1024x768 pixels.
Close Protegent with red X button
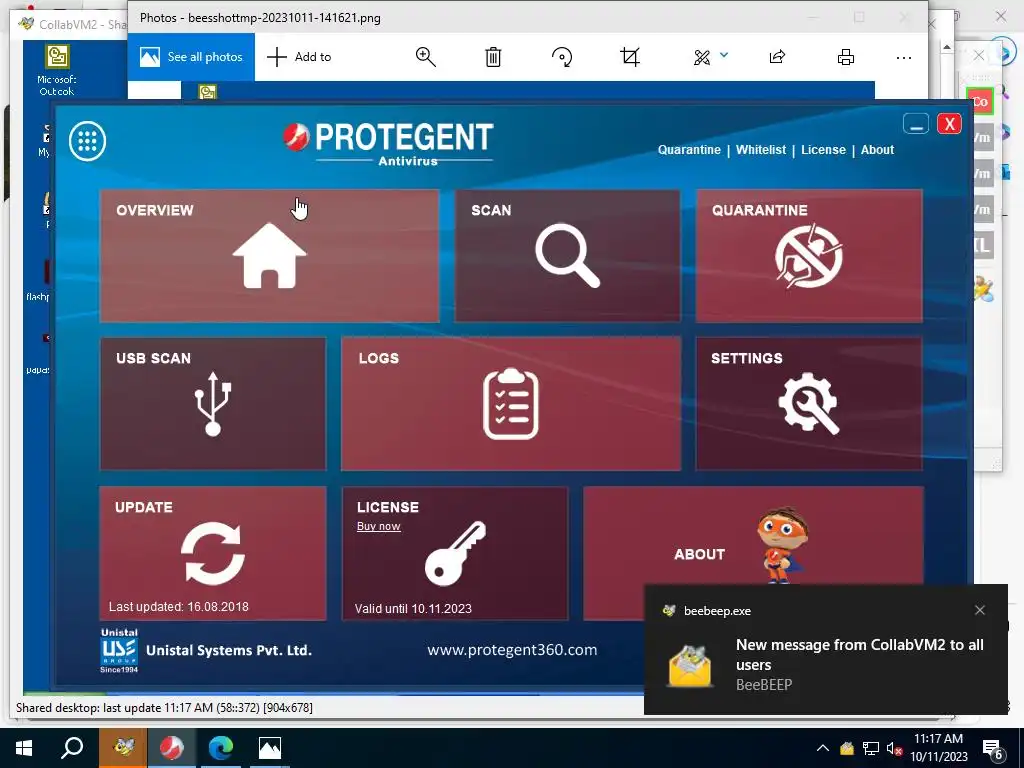(949, 123)
